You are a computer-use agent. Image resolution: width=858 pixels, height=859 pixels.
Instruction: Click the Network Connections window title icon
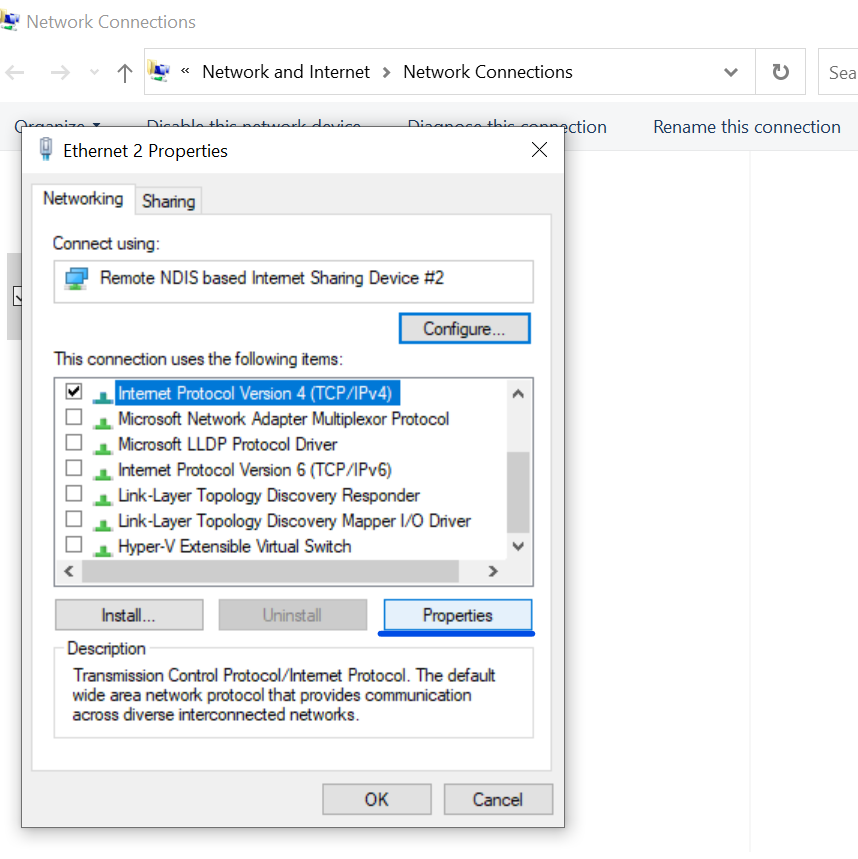9,21
